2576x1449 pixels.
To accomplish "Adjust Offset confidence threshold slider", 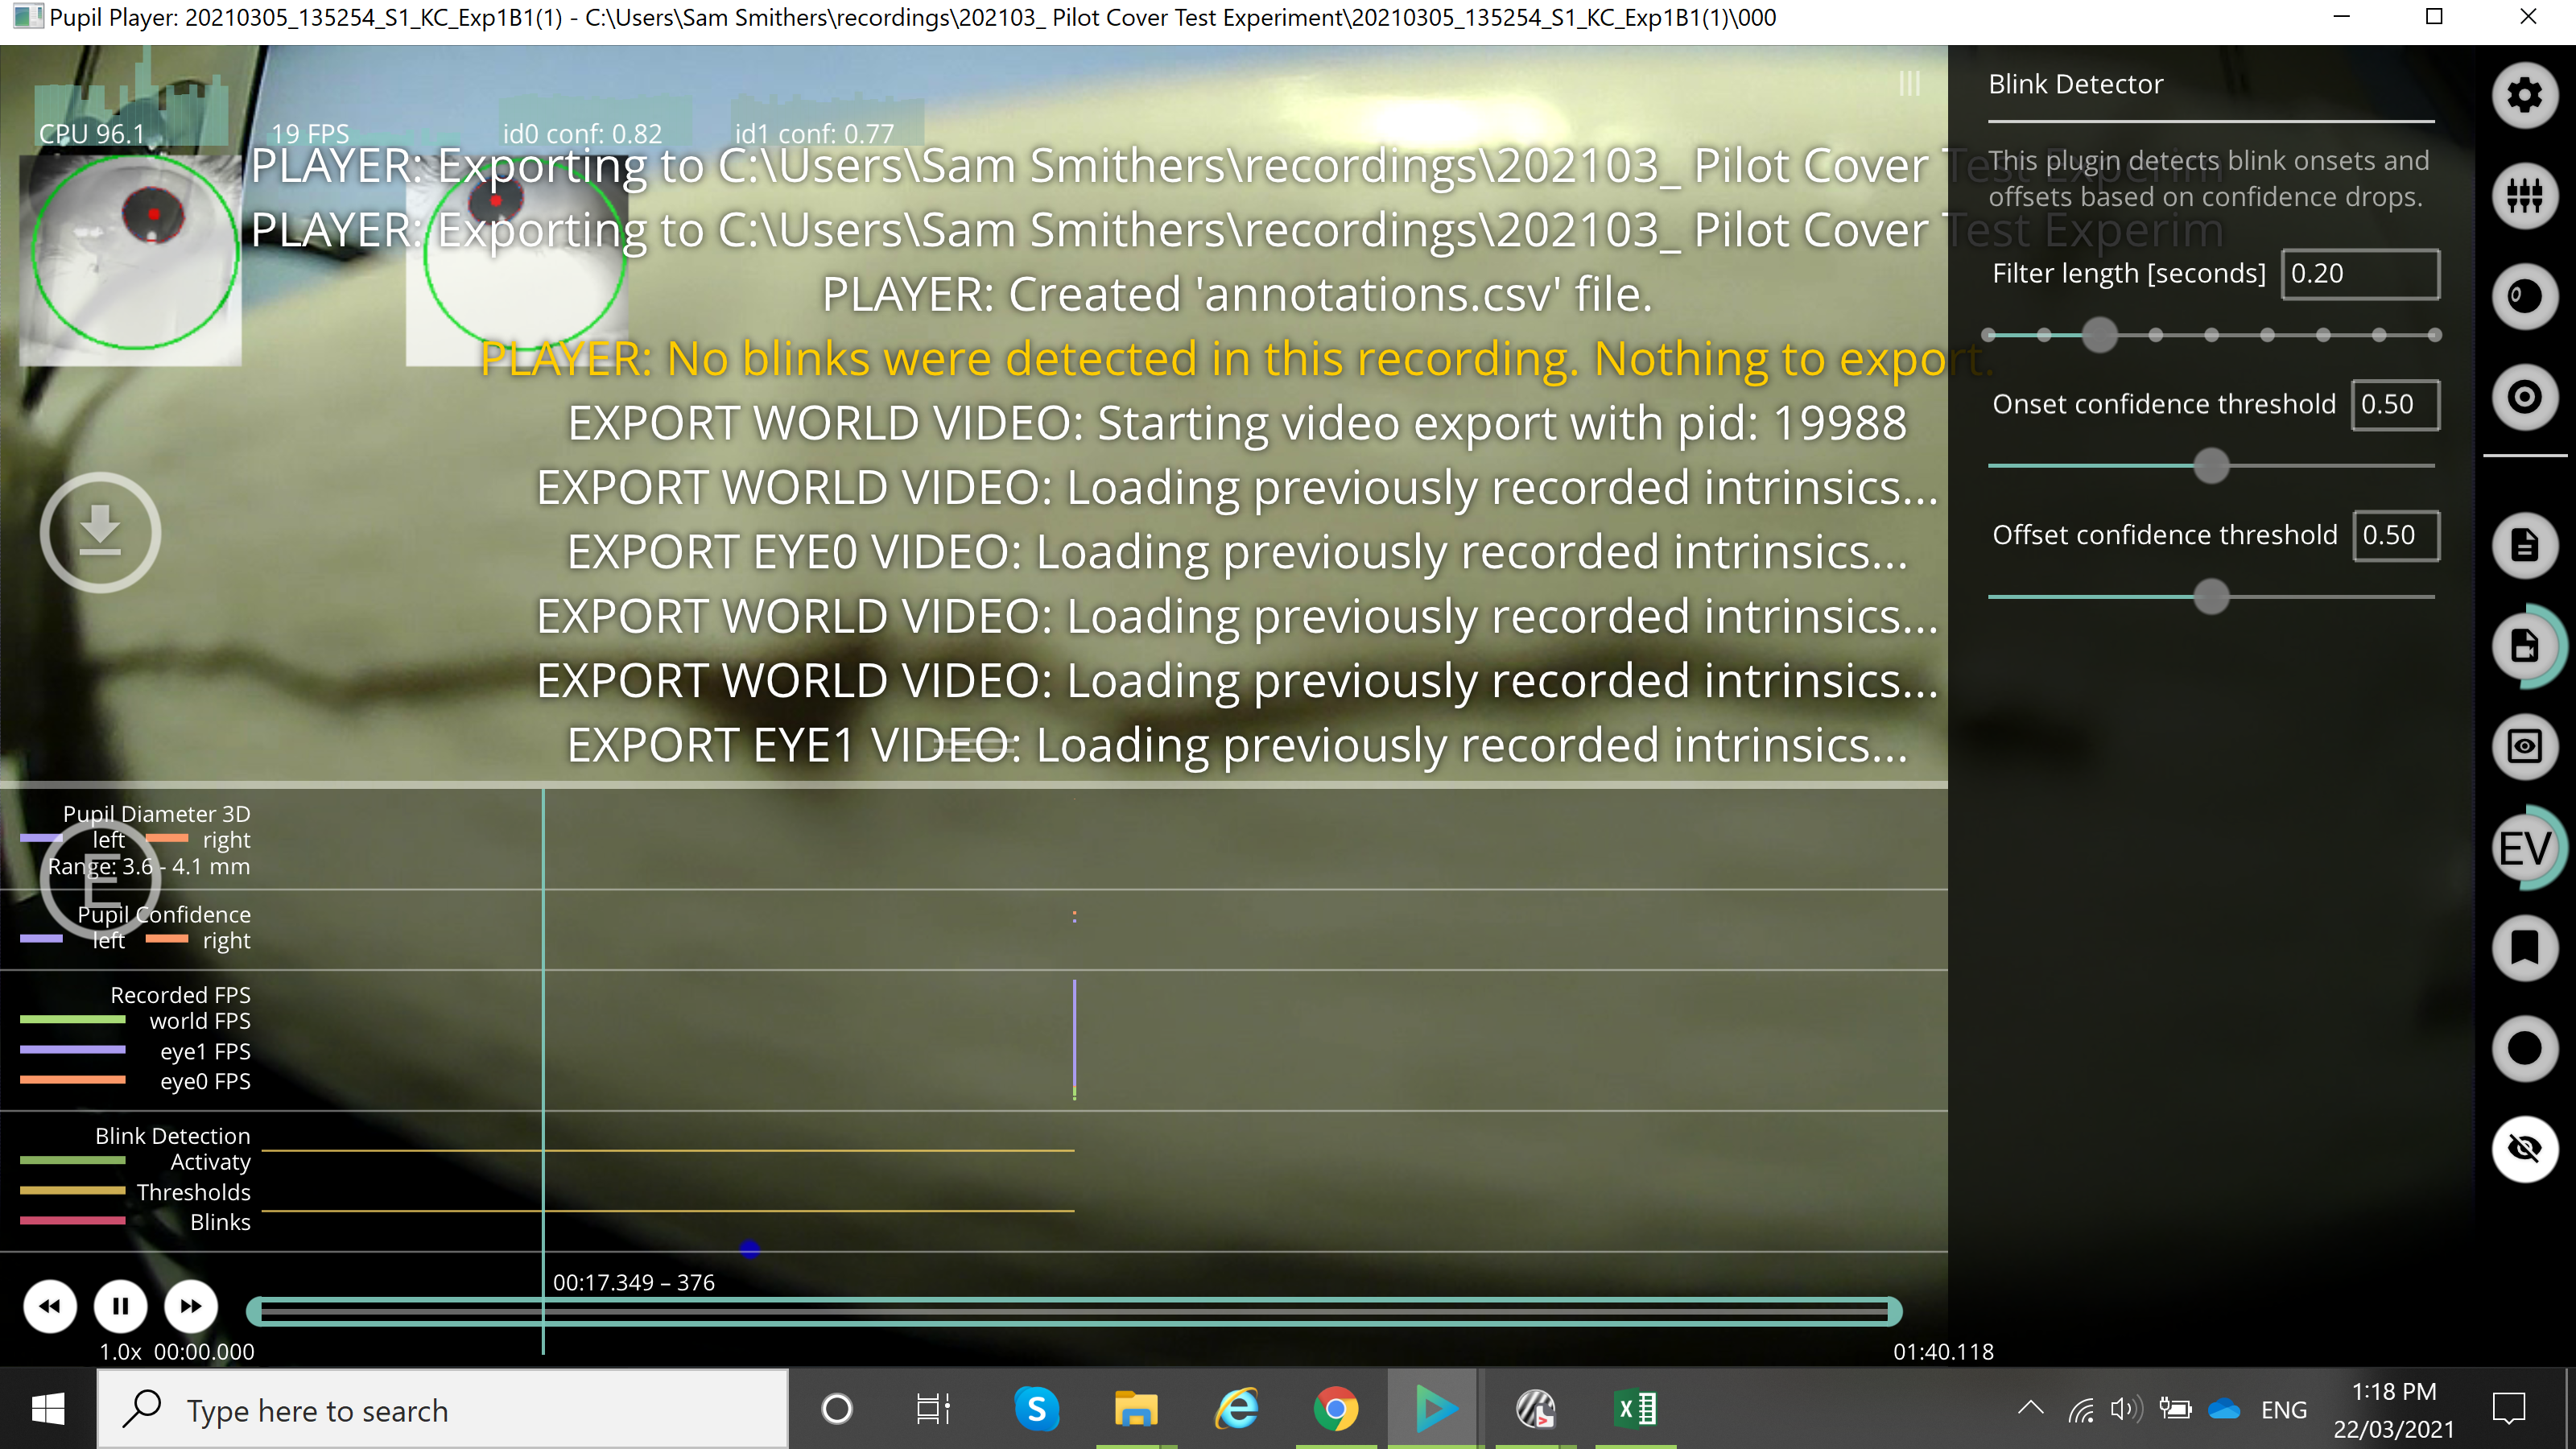I will pyautogui.click(x=2211, y=597).
